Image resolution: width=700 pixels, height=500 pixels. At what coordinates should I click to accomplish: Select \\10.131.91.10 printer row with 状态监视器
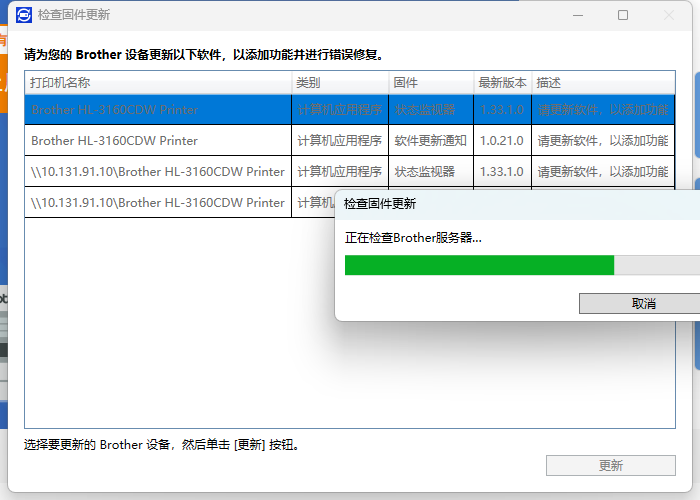(x=350, y=171)
